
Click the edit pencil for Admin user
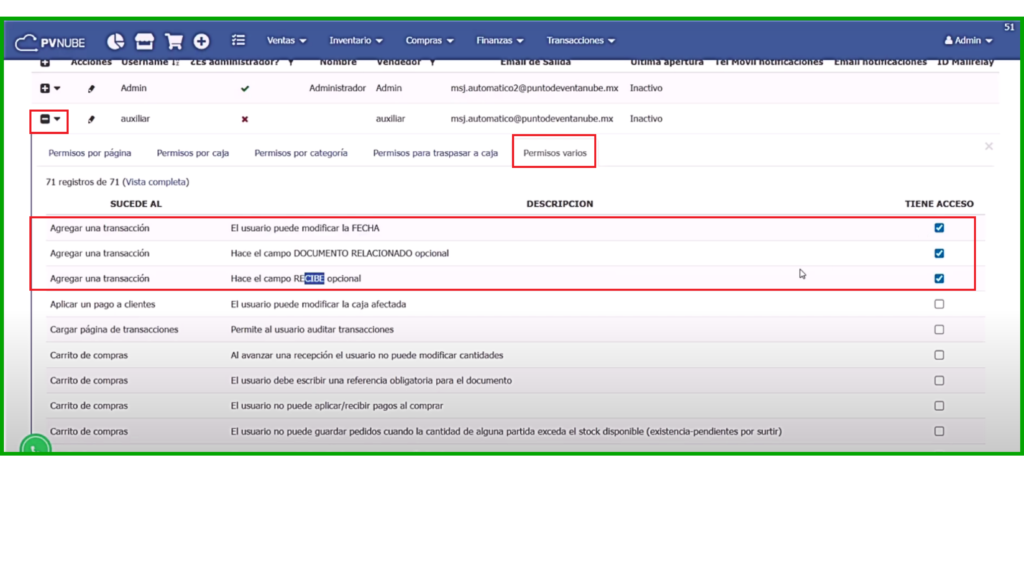tap(91, 88)
